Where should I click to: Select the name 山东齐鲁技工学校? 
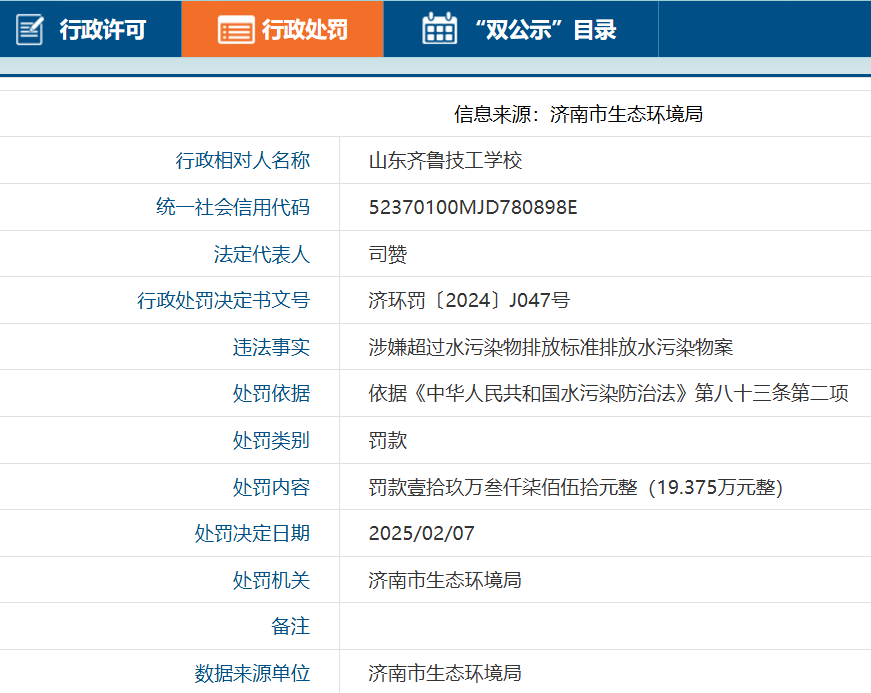(445, 160)
